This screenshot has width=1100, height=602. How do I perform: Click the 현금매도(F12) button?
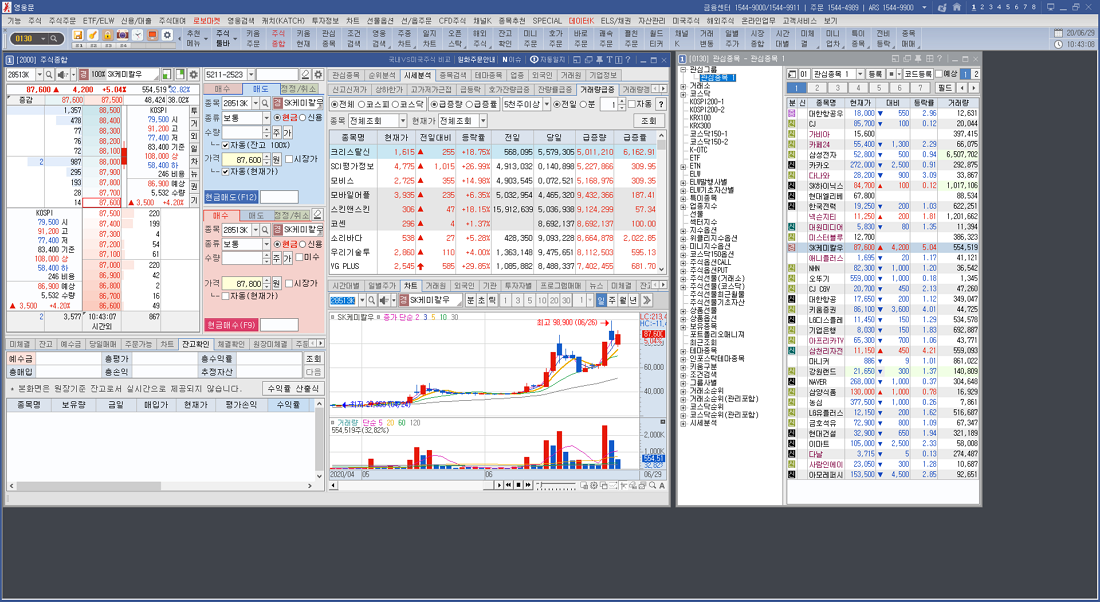point(232,197)
